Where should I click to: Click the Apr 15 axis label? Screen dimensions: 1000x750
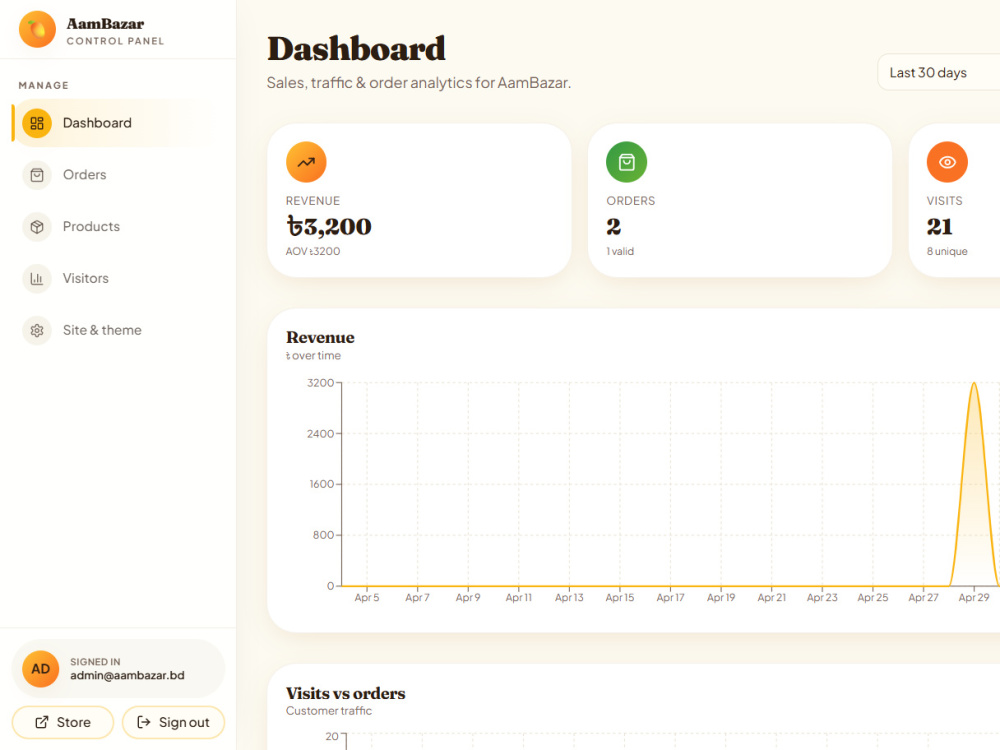click(x=620, y=598)
